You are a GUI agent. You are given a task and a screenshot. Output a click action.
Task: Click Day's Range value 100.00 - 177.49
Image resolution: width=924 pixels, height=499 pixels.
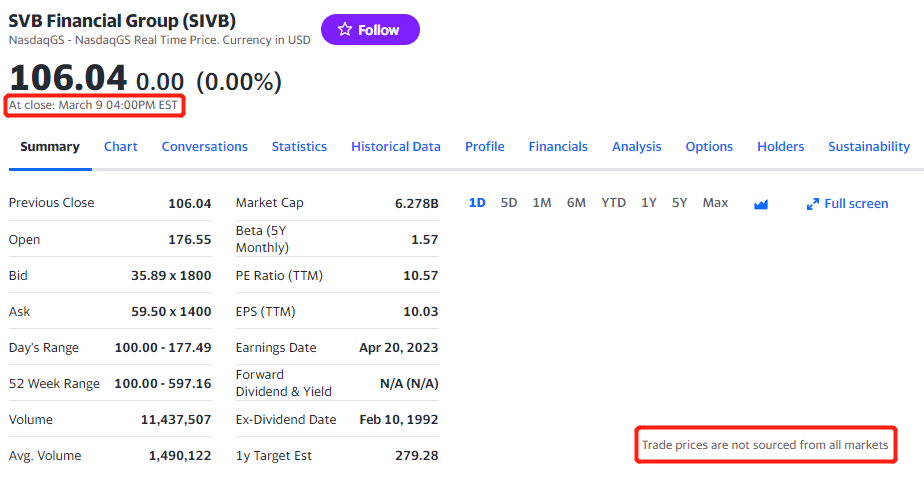click(163, 348)
